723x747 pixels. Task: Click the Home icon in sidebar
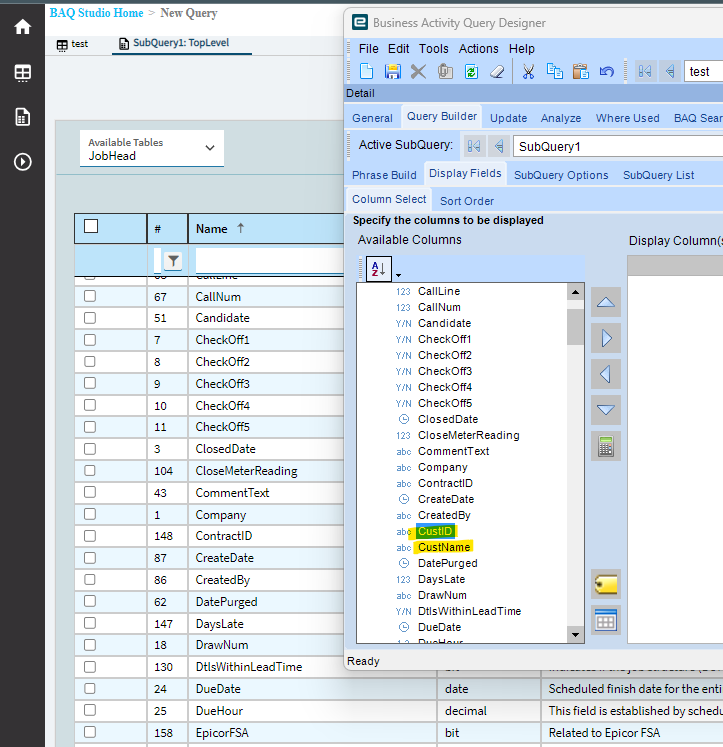tap(22, 27)
